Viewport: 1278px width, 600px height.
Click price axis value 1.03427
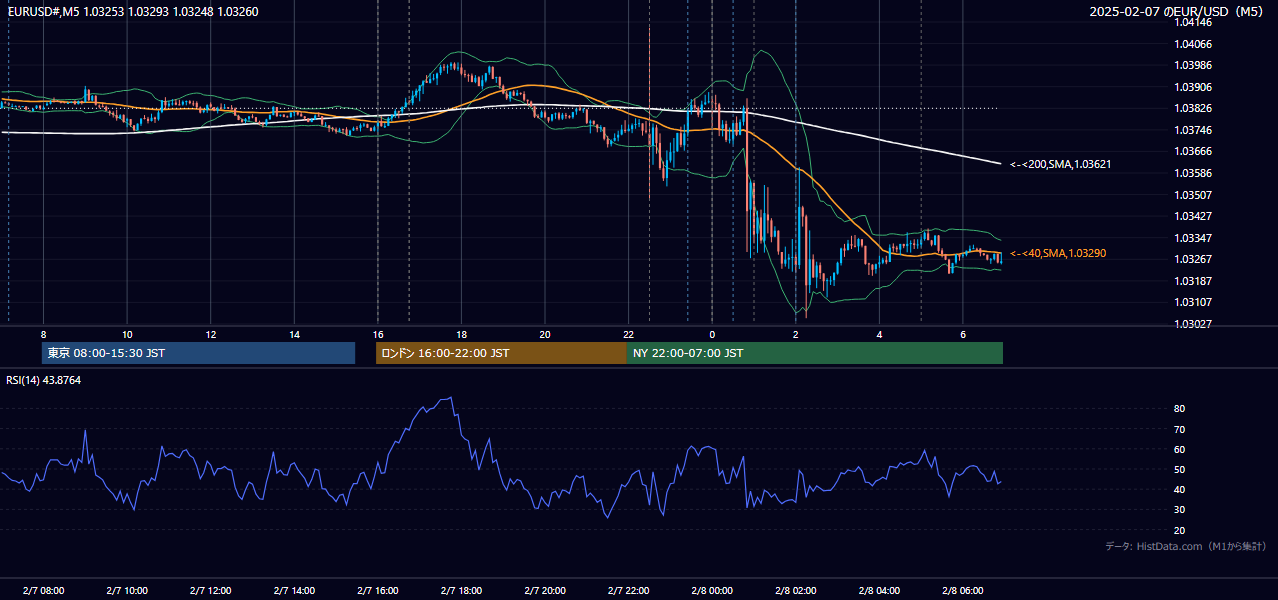click(1195, 216)
